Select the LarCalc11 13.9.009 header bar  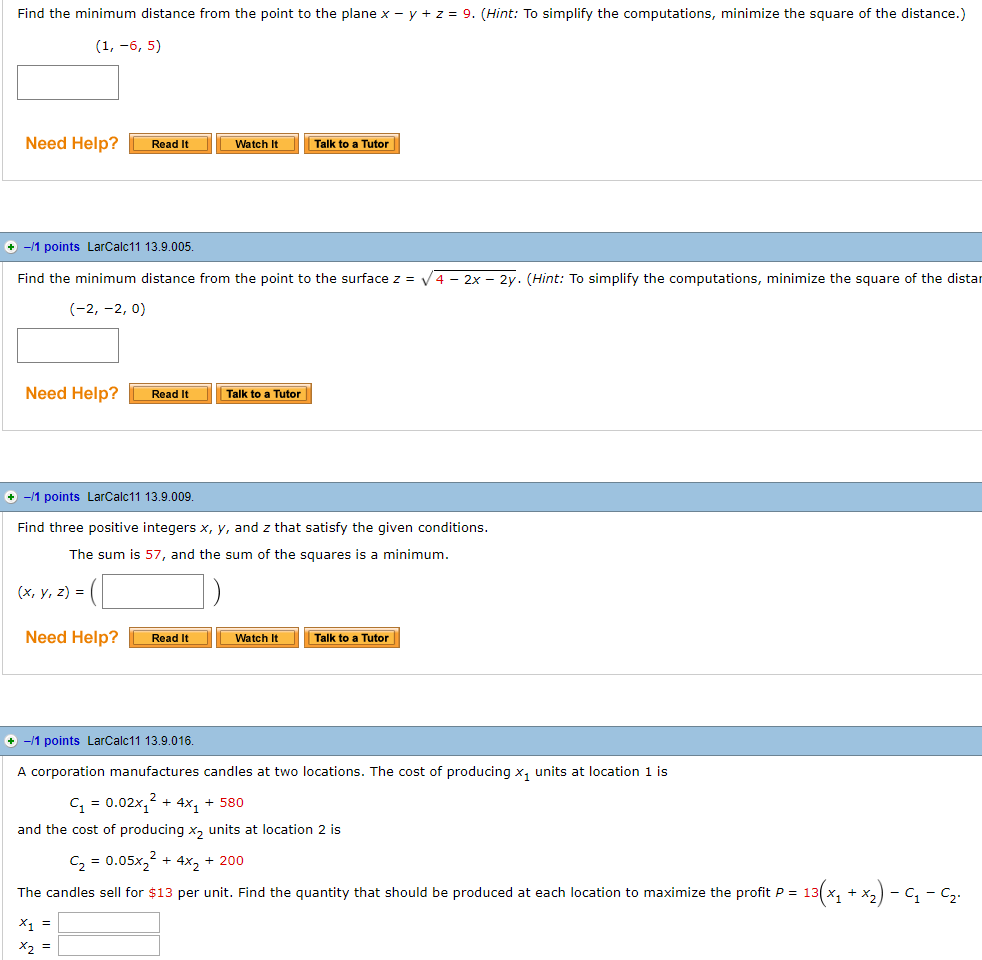click(x=500, y=496)
